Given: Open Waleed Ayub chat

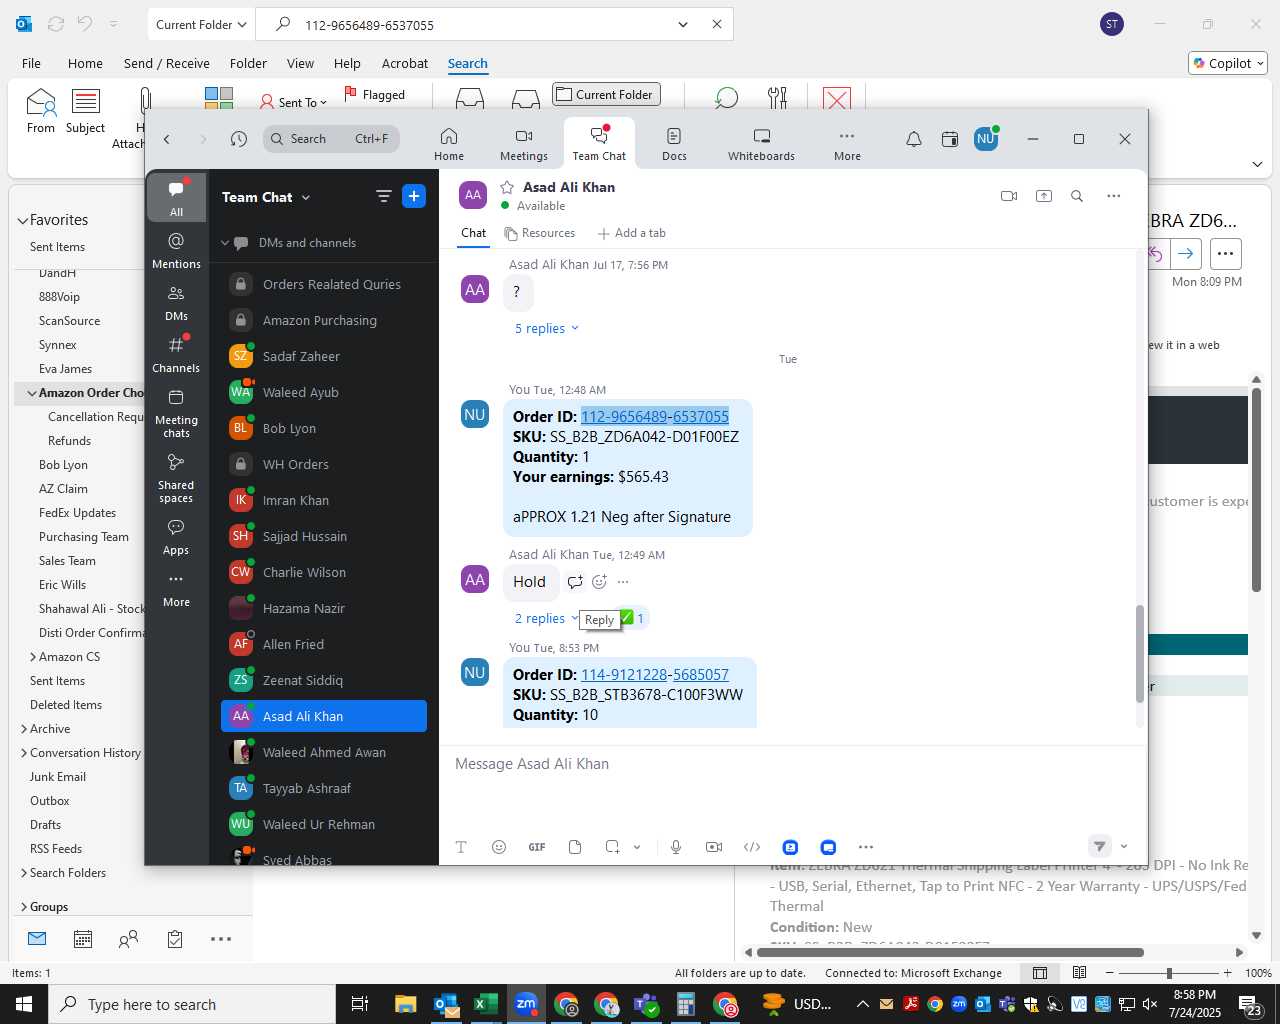Looking at the screenshot, I should click(x=324, y=392).
